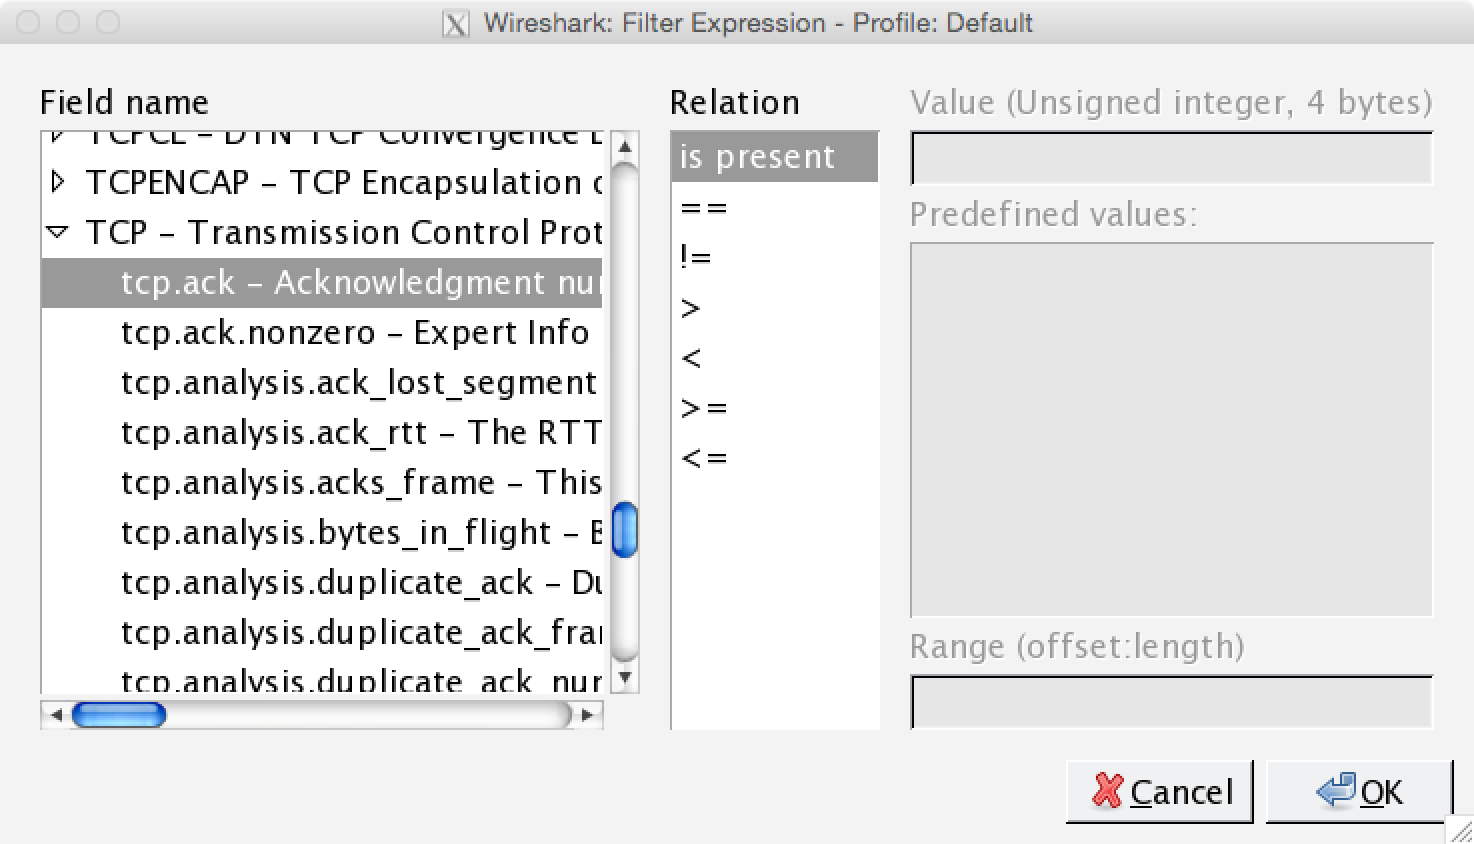1474x844 pixels.
Task: Click the blue return arrow icon on OK
Action: (1336, 789)
